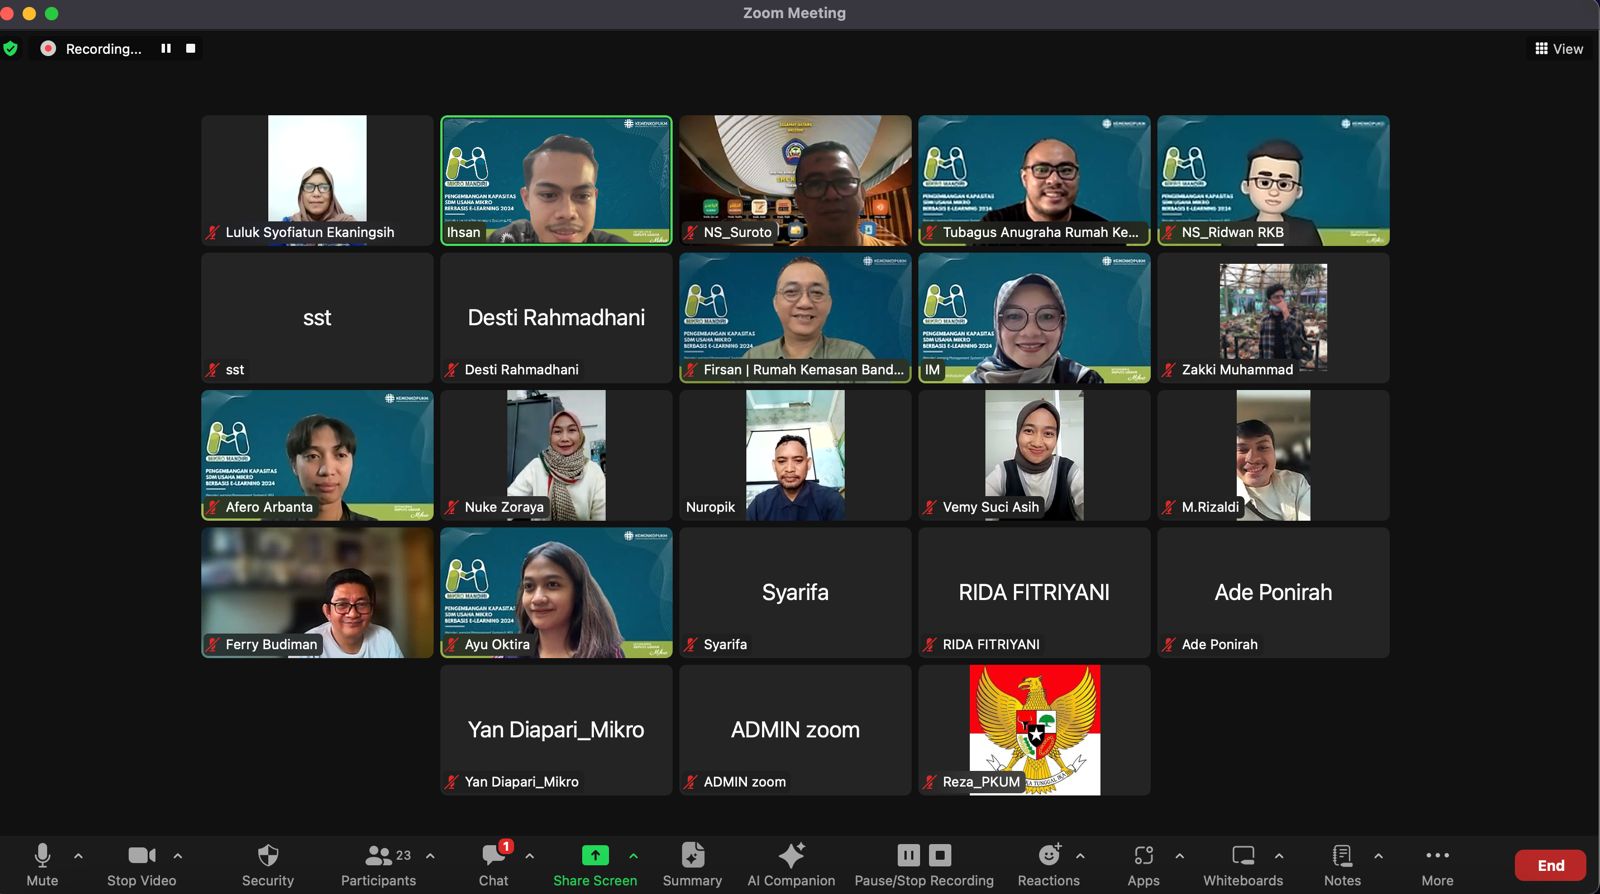The image size is (1600, 894).
Task: Click the red End meeting button
Action: click(1550, 865)
